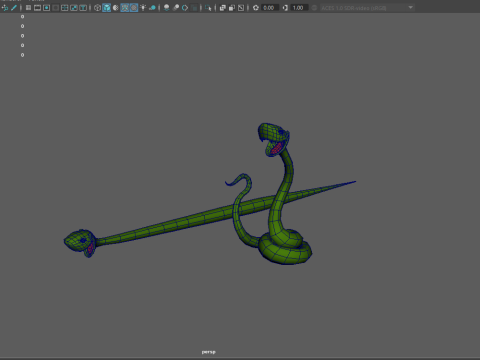480x360 pixels.
Task: Click the Gamma reset icon
Action: point(285,8)
